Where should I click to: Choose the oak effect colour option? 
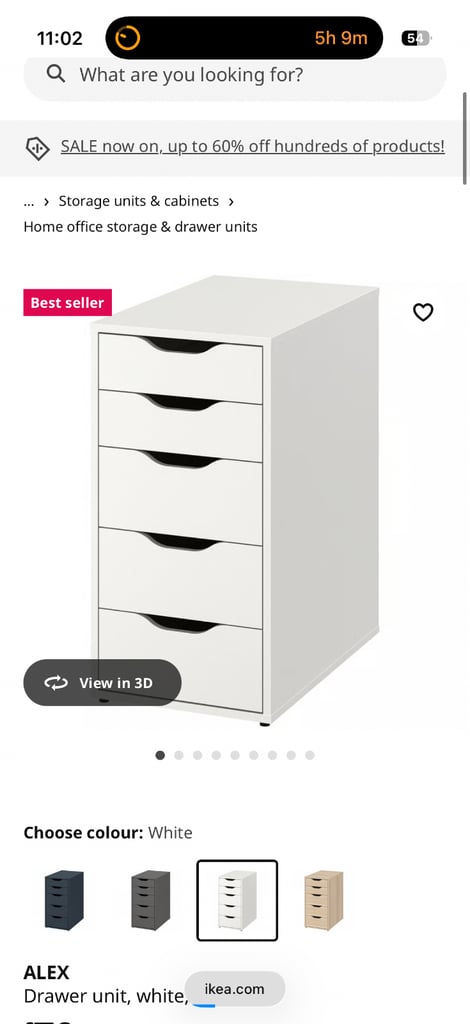[323, 900]
